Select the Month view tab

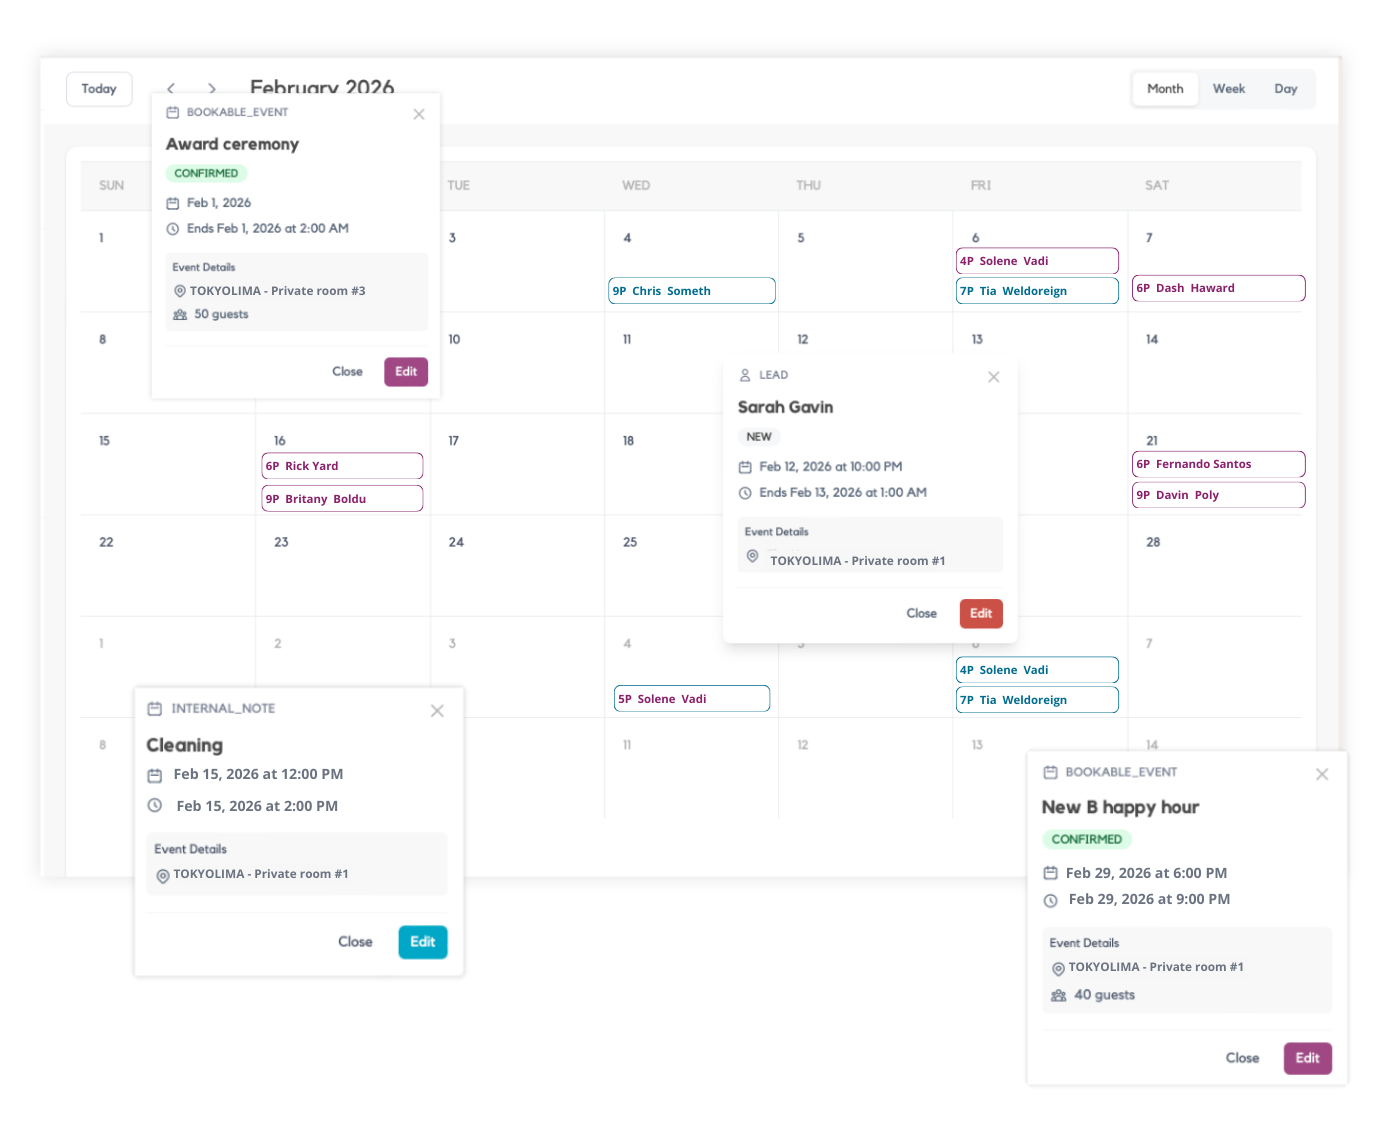point(1165,89)
